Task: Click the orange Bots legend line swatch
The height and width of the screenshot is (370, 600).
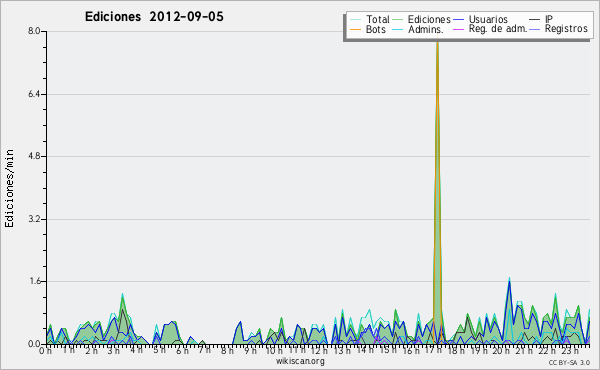Action: click(x=355, y=29)
